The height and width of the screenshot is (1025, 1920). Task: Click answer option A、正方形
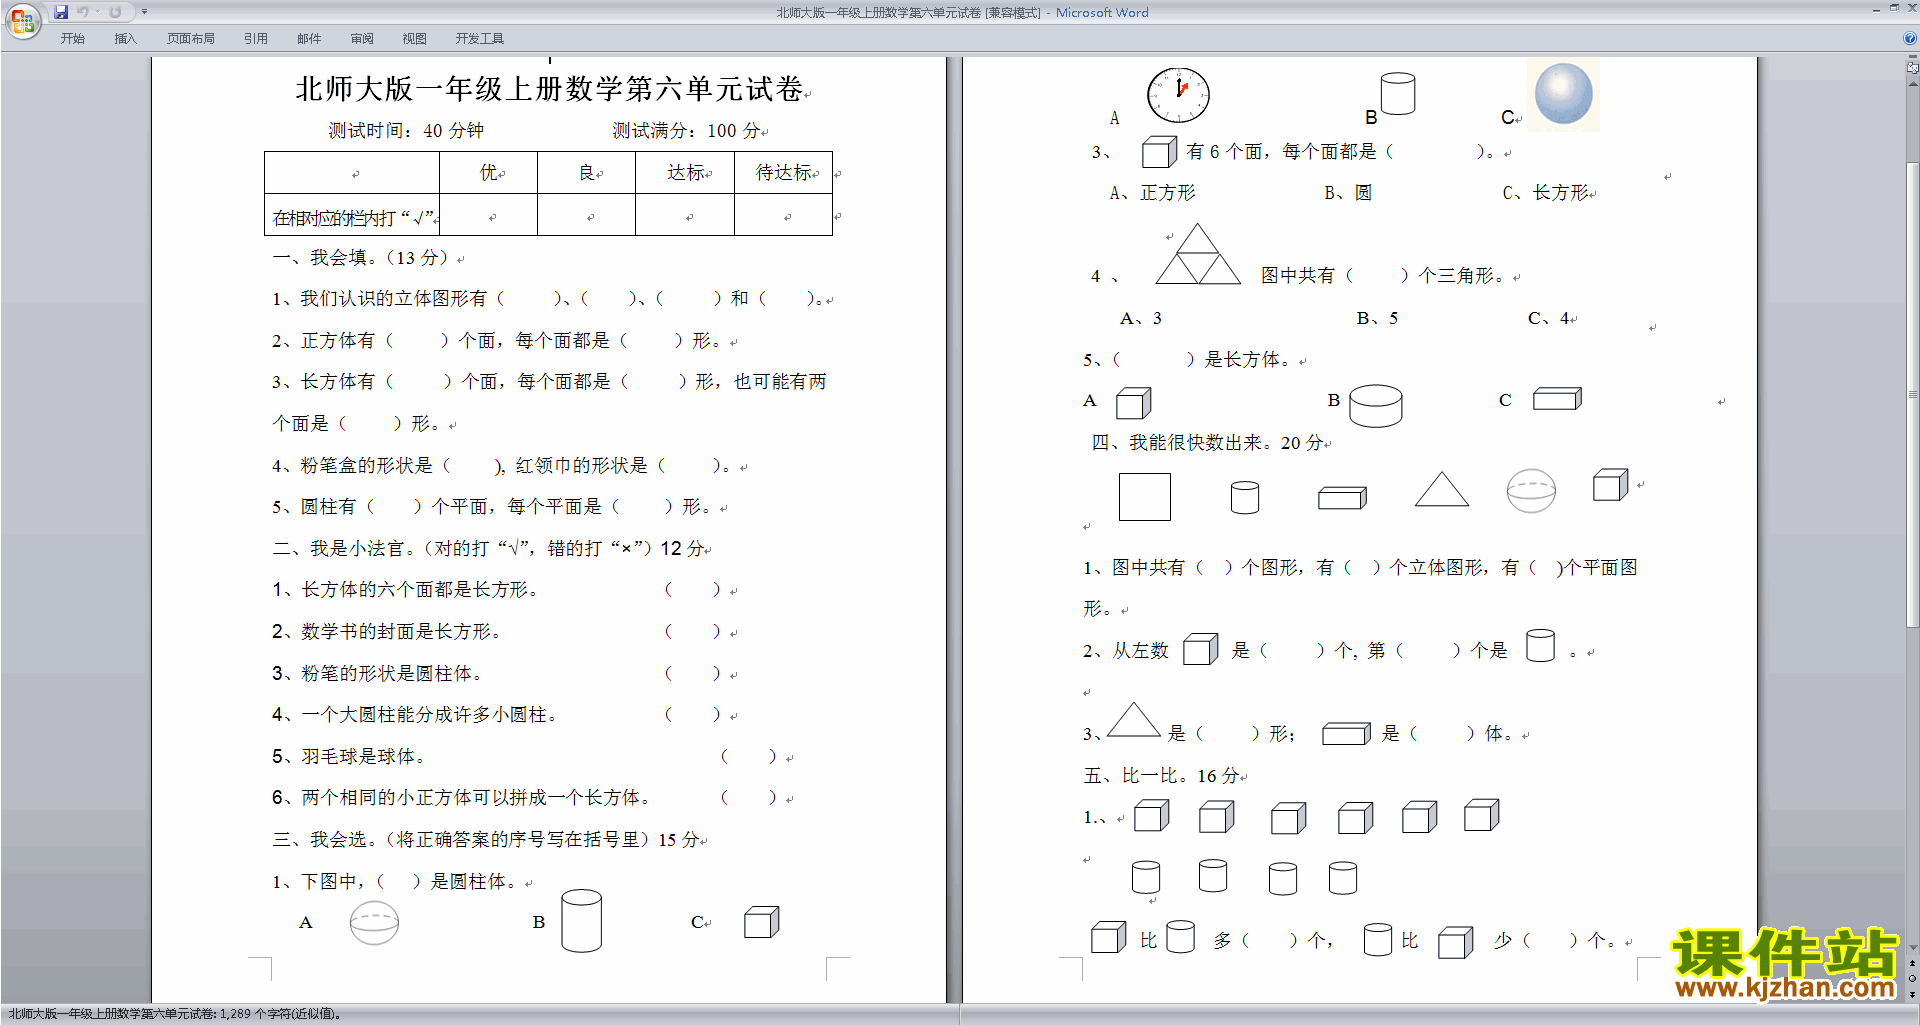coord(1152,193)
